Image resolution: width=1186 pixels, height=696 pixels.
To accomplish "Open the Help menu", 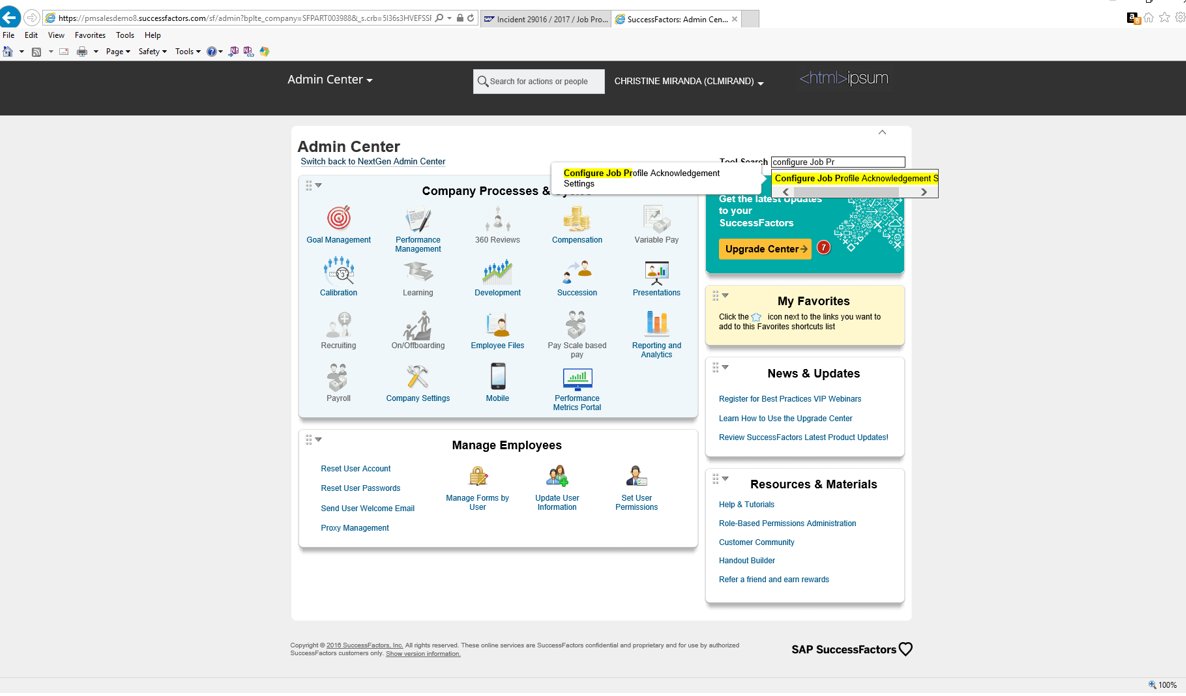I will [x=153, y=35].
